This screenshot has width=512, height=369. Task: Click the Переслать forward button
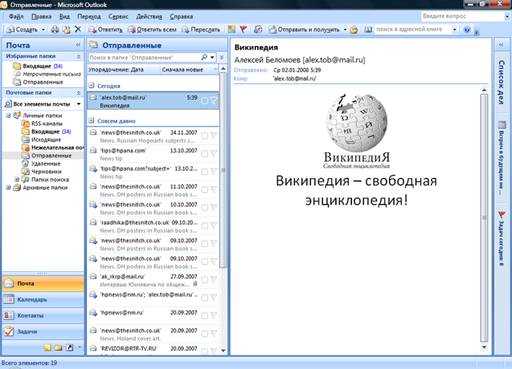point(201,30)
